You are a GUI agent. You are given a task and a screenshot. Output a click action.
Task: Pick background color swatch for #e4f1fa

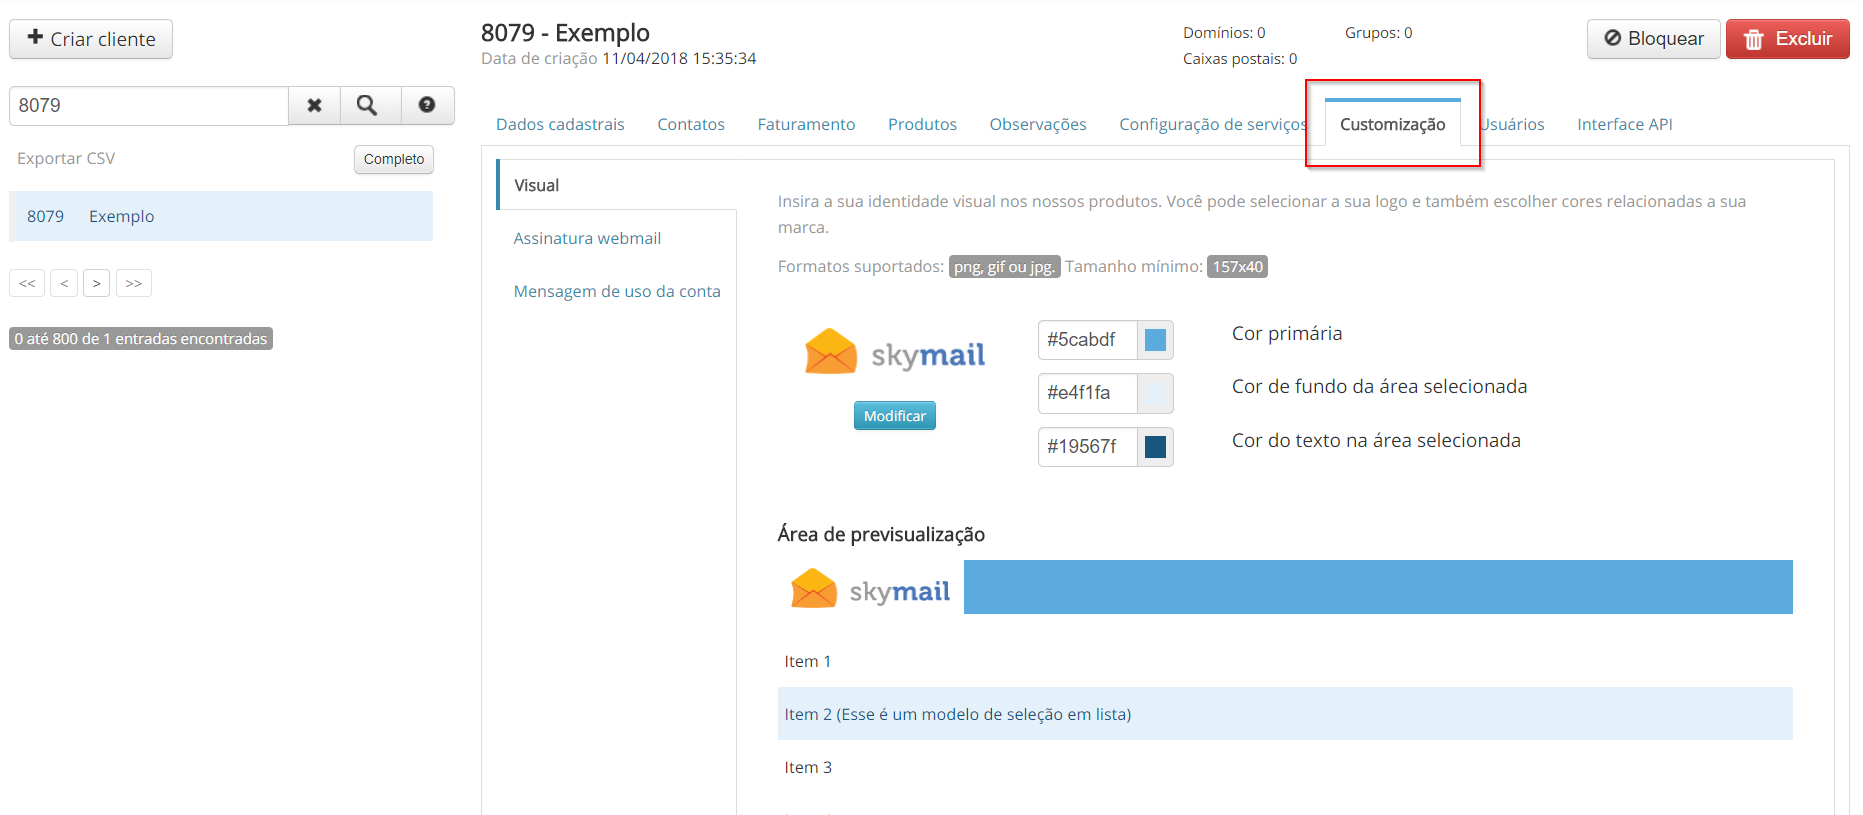click(x=1155, y=393)
